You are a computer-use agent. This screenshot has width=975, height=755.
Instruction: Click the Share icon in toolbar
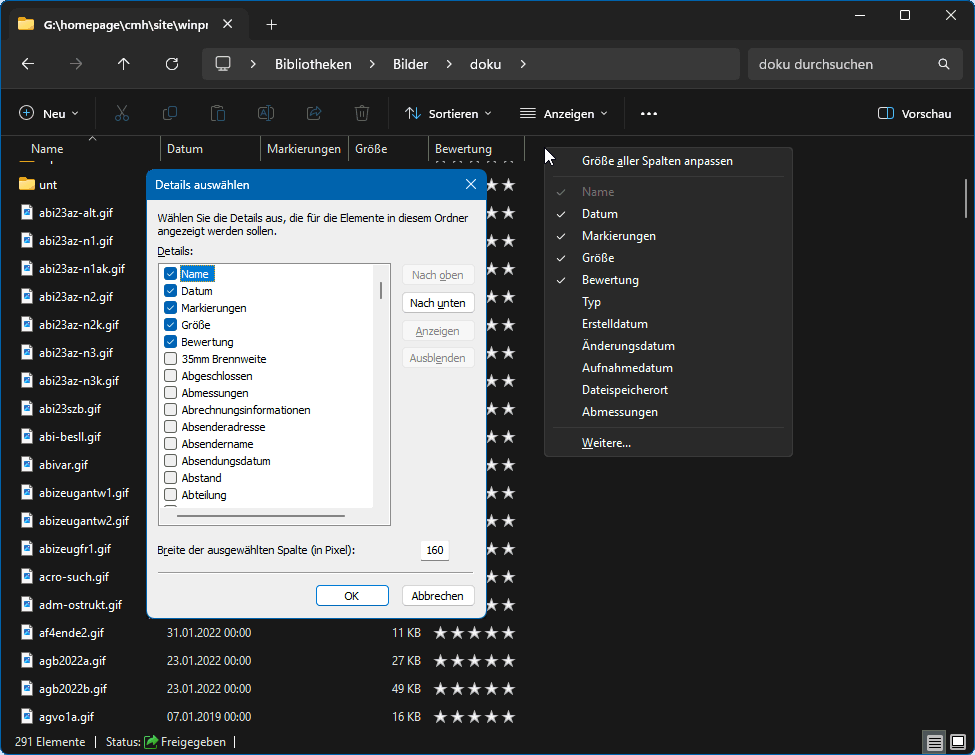tap(314, 114)
